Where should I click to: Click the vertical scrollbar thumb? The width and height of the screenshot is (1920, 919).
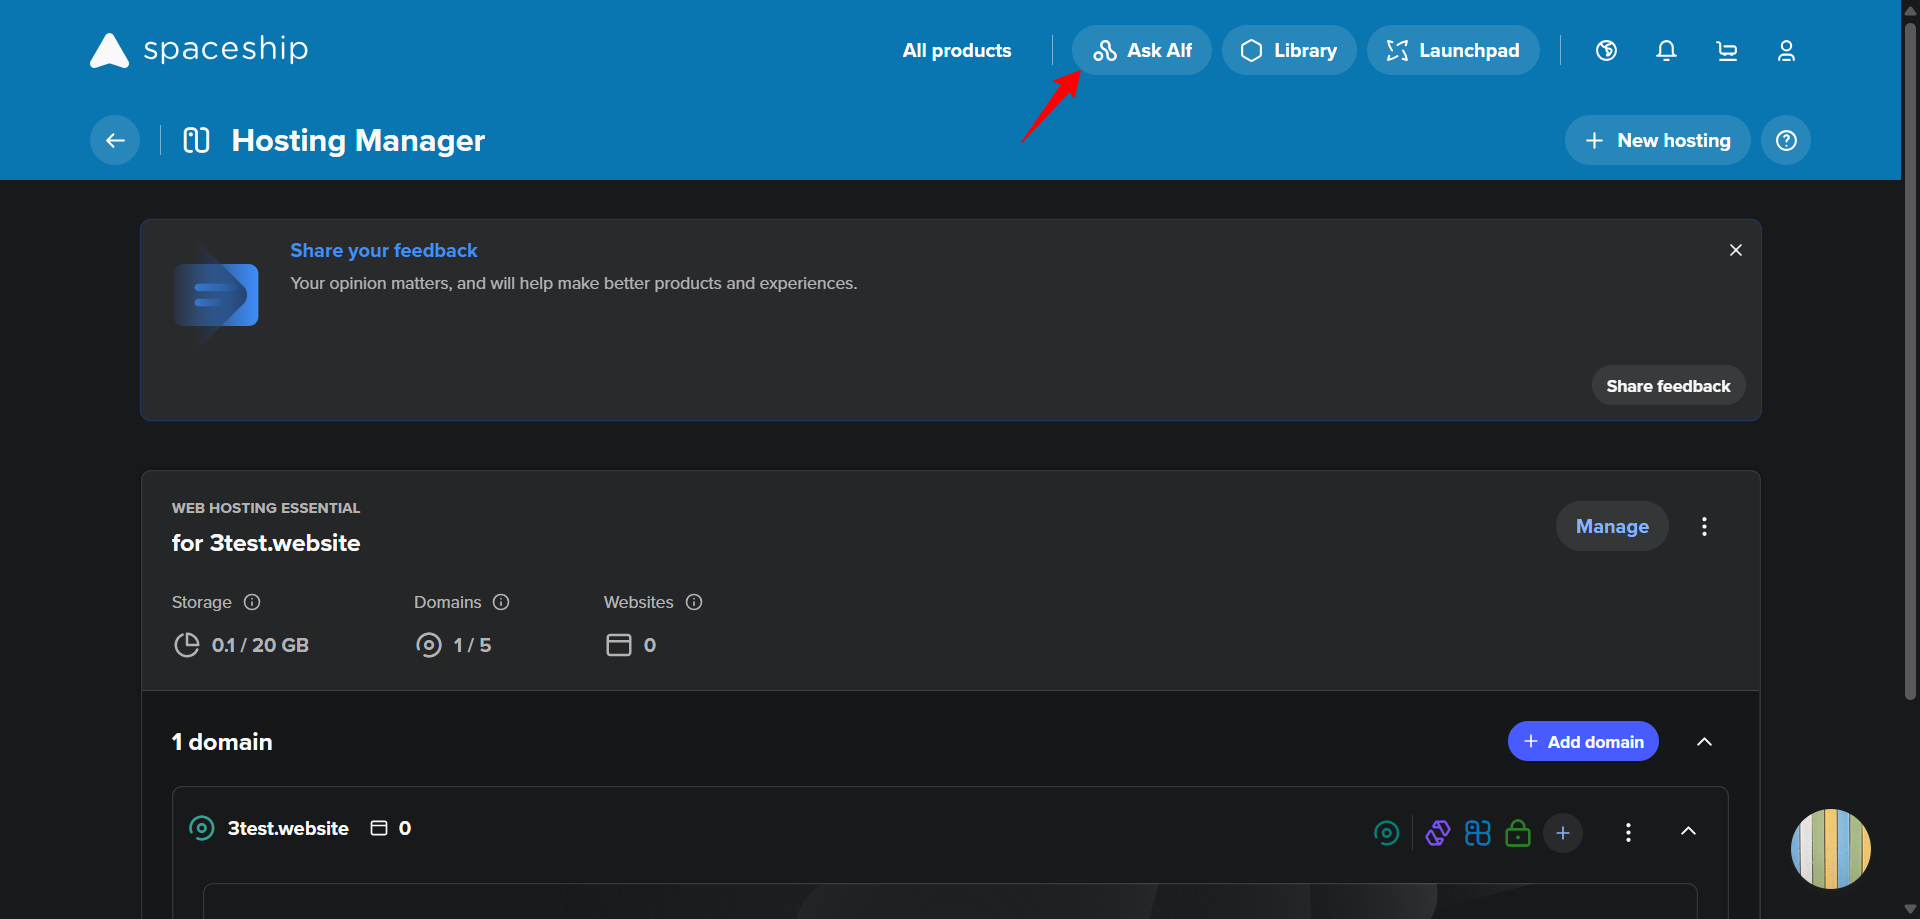click(1910, 360)
